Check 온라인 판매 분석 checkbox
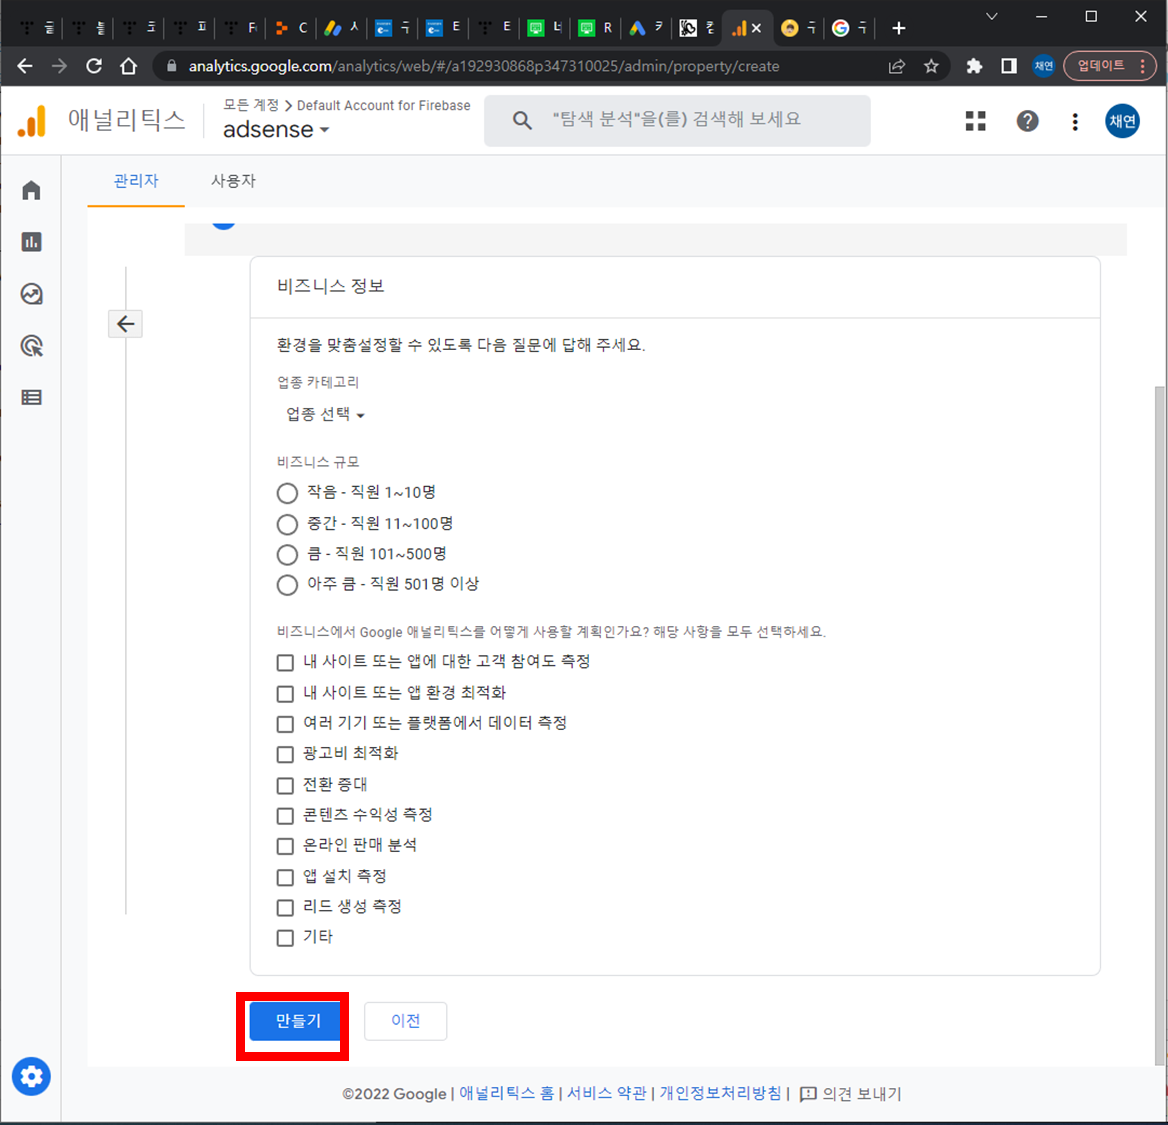Image resolution: width=1168 pixels, height=1125 pixels. click(x=285, y=846)
